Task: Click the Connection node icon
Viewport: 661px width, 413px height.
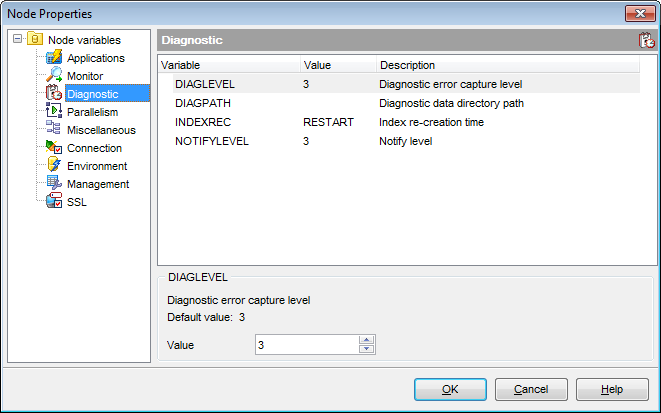Action: click(x=54, y=148)
